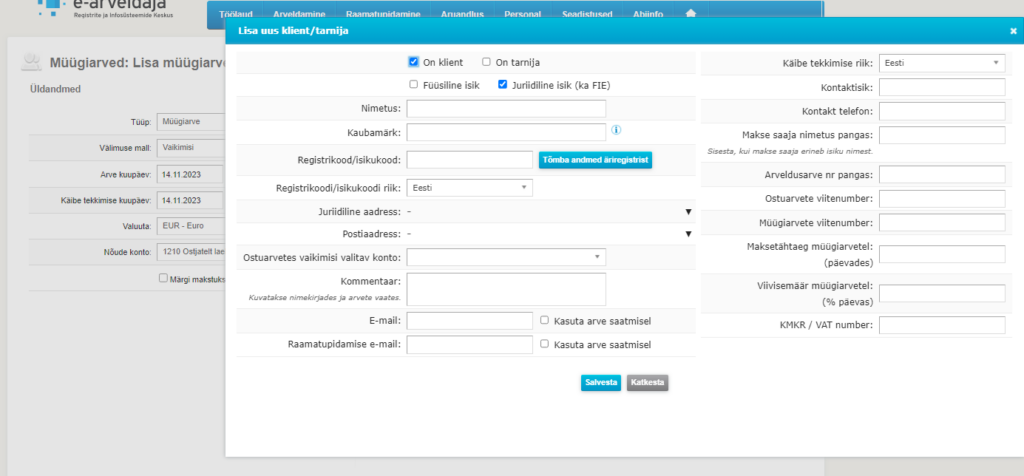Open Käibe tekkimise riik dropdown

(x=941, y=63)
